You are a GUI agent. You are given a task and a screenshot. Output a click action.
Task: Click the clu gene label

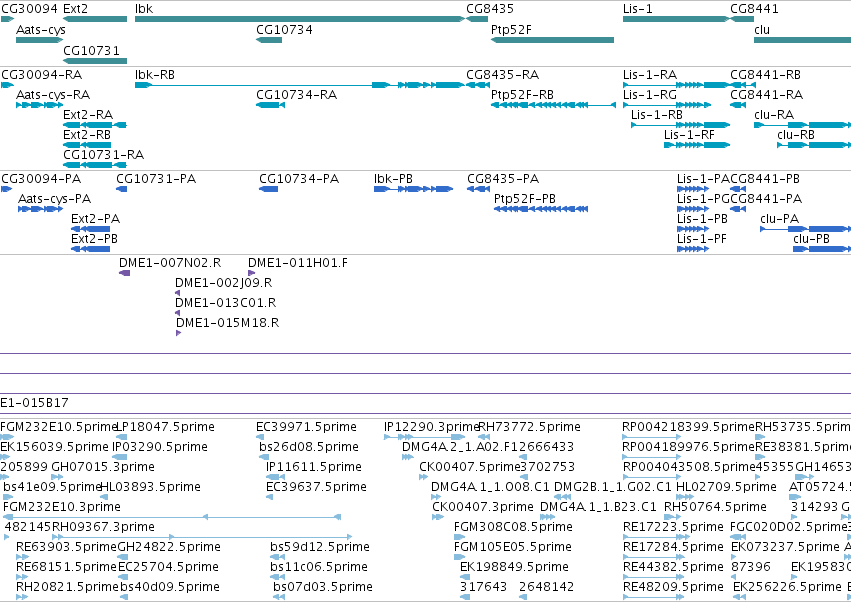coord(762,29)
